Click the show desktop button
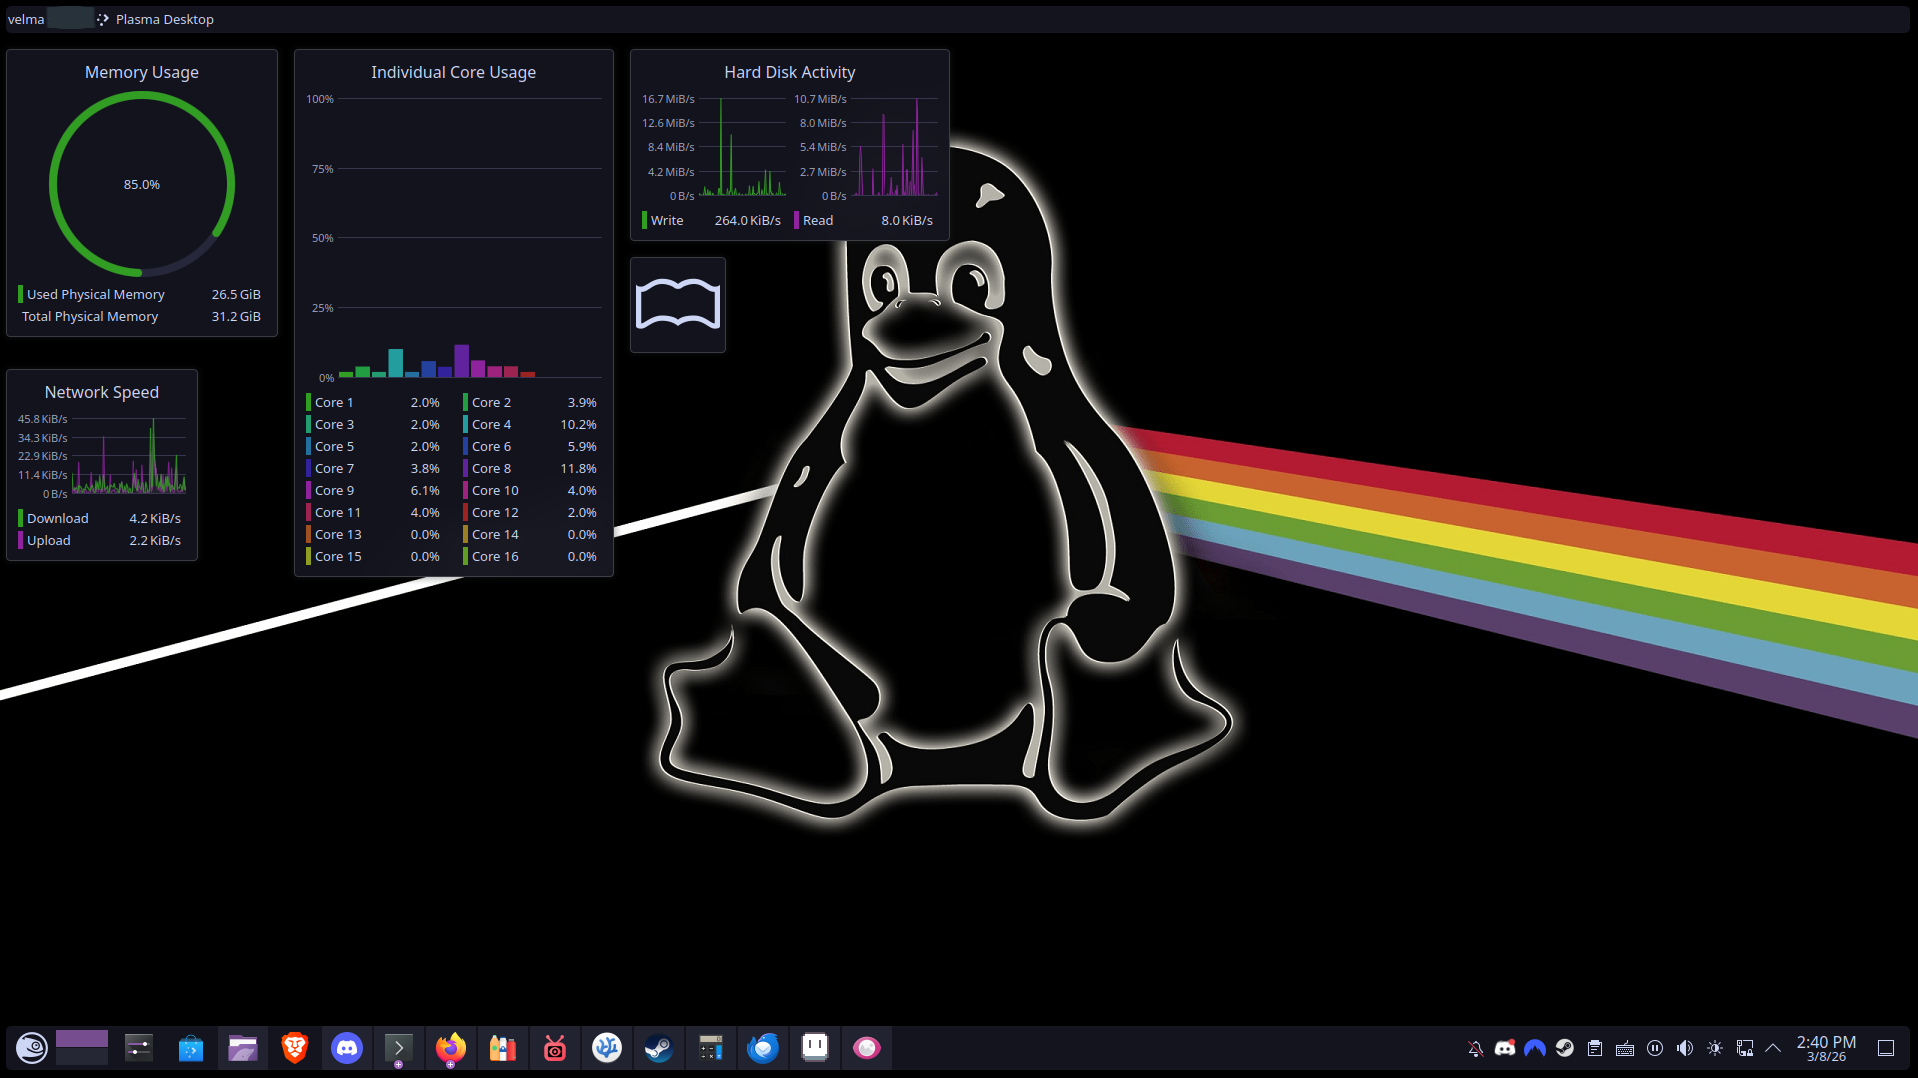The height and width of the screenshot is (1078, 1918). click(1886, 1048)
